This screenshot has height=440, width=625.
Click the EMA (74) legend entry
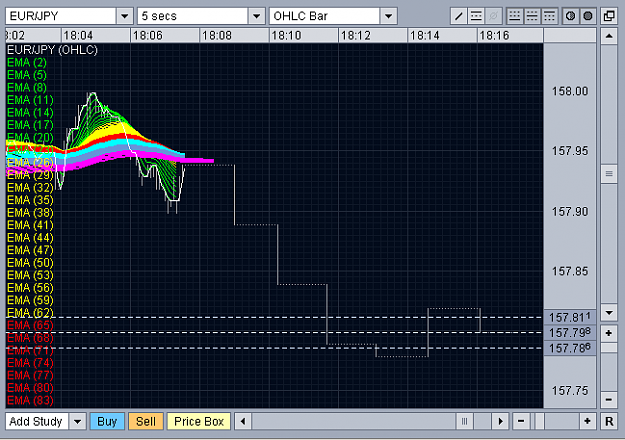coord(30,363)
